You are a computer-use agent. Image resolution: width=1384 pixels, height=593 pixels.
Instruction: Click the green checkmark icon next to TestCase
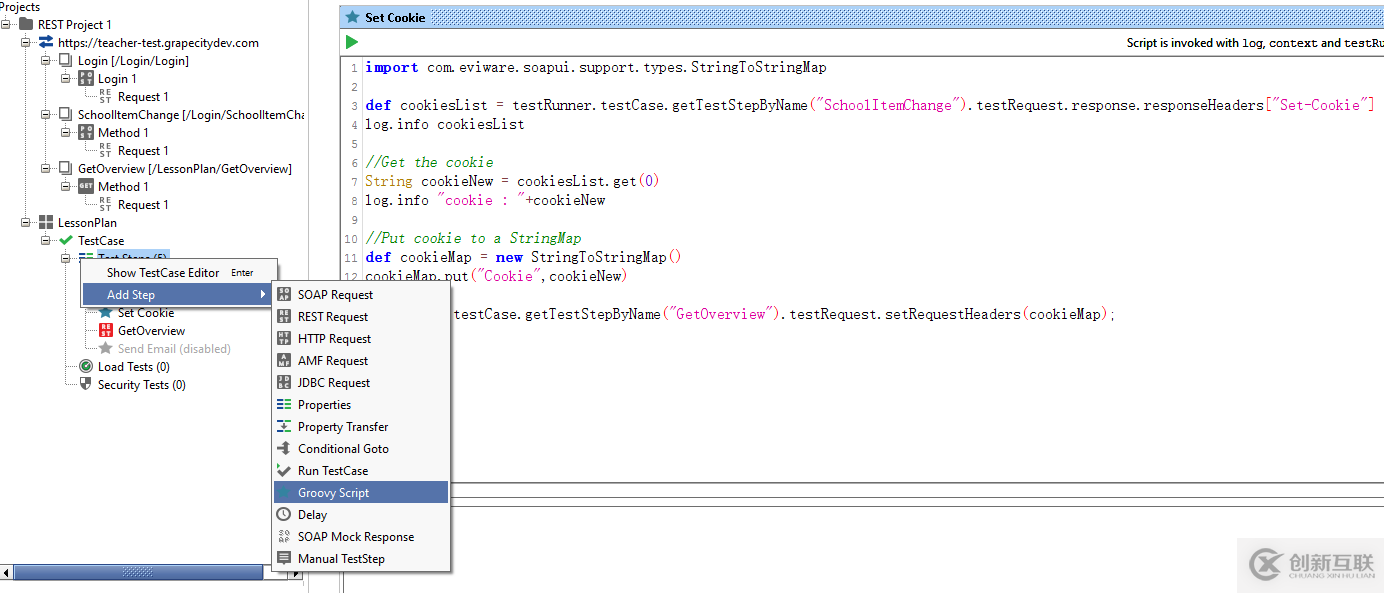[66, 240]
